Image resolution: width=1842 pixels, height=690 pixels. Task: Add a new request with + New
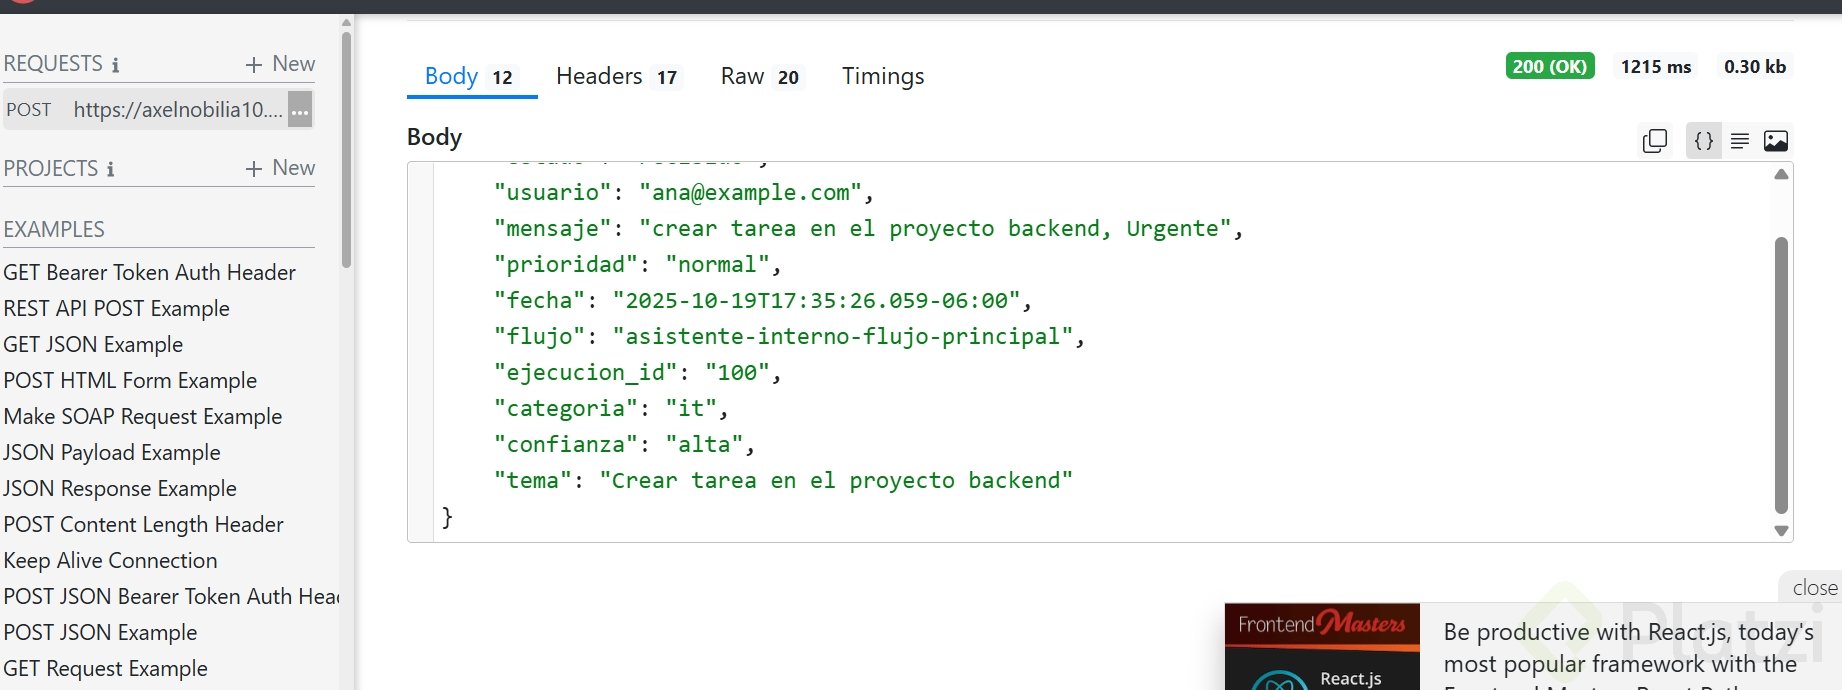[280, 64]
